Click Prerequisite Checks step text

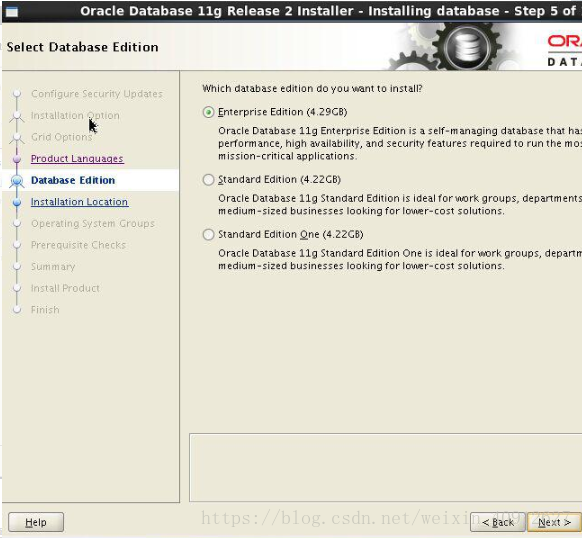click(78, 245)
